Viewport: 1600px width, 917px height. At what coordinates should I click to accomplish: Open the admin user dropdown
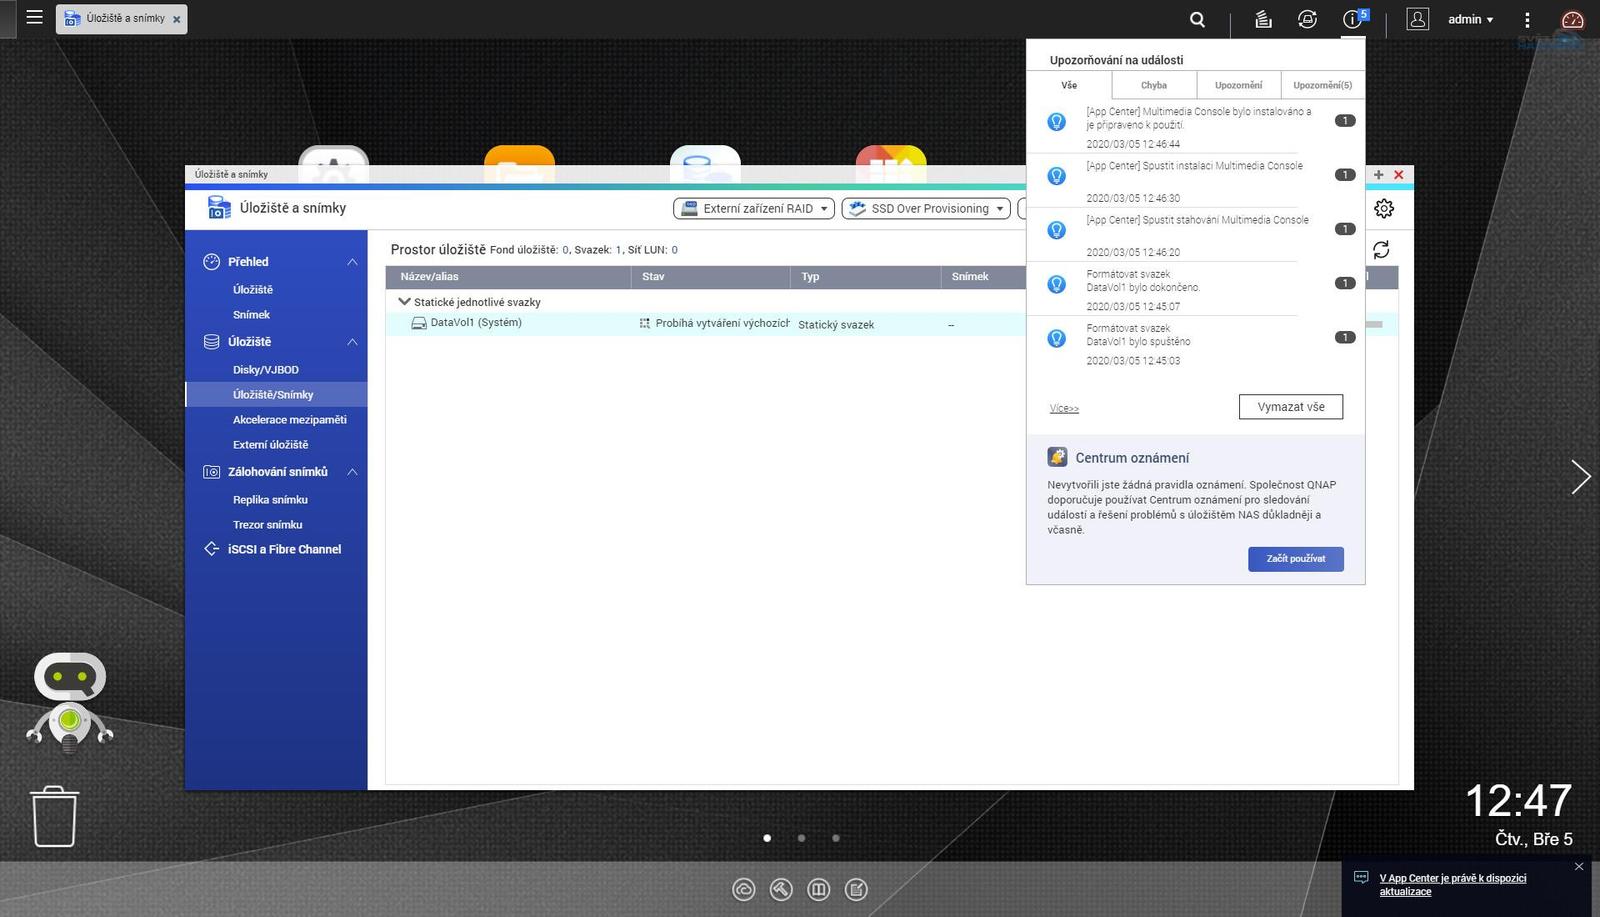coord(1470,19)
